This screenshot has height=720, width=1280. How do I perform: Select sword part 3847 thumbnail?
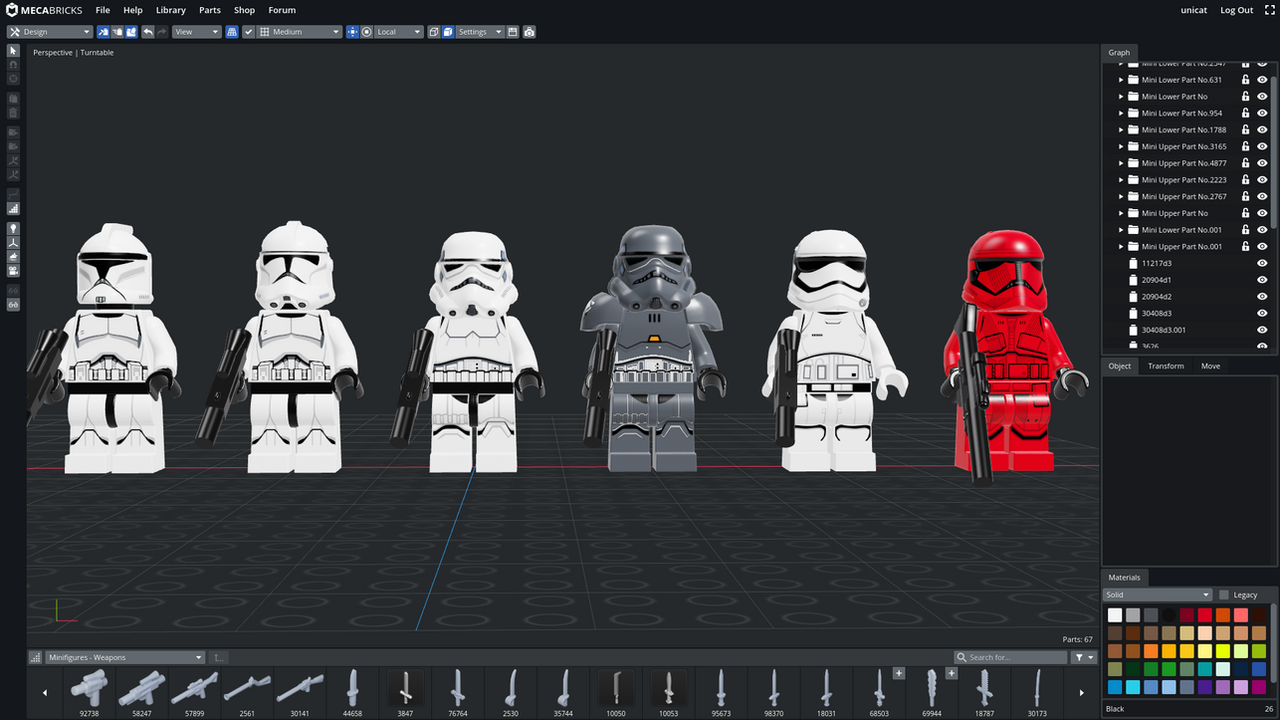coord(405,693)
